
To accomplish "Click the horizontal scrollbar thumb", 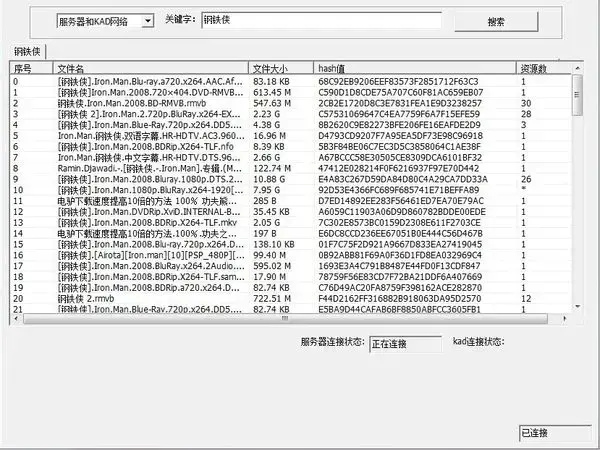I will point(285,319).
